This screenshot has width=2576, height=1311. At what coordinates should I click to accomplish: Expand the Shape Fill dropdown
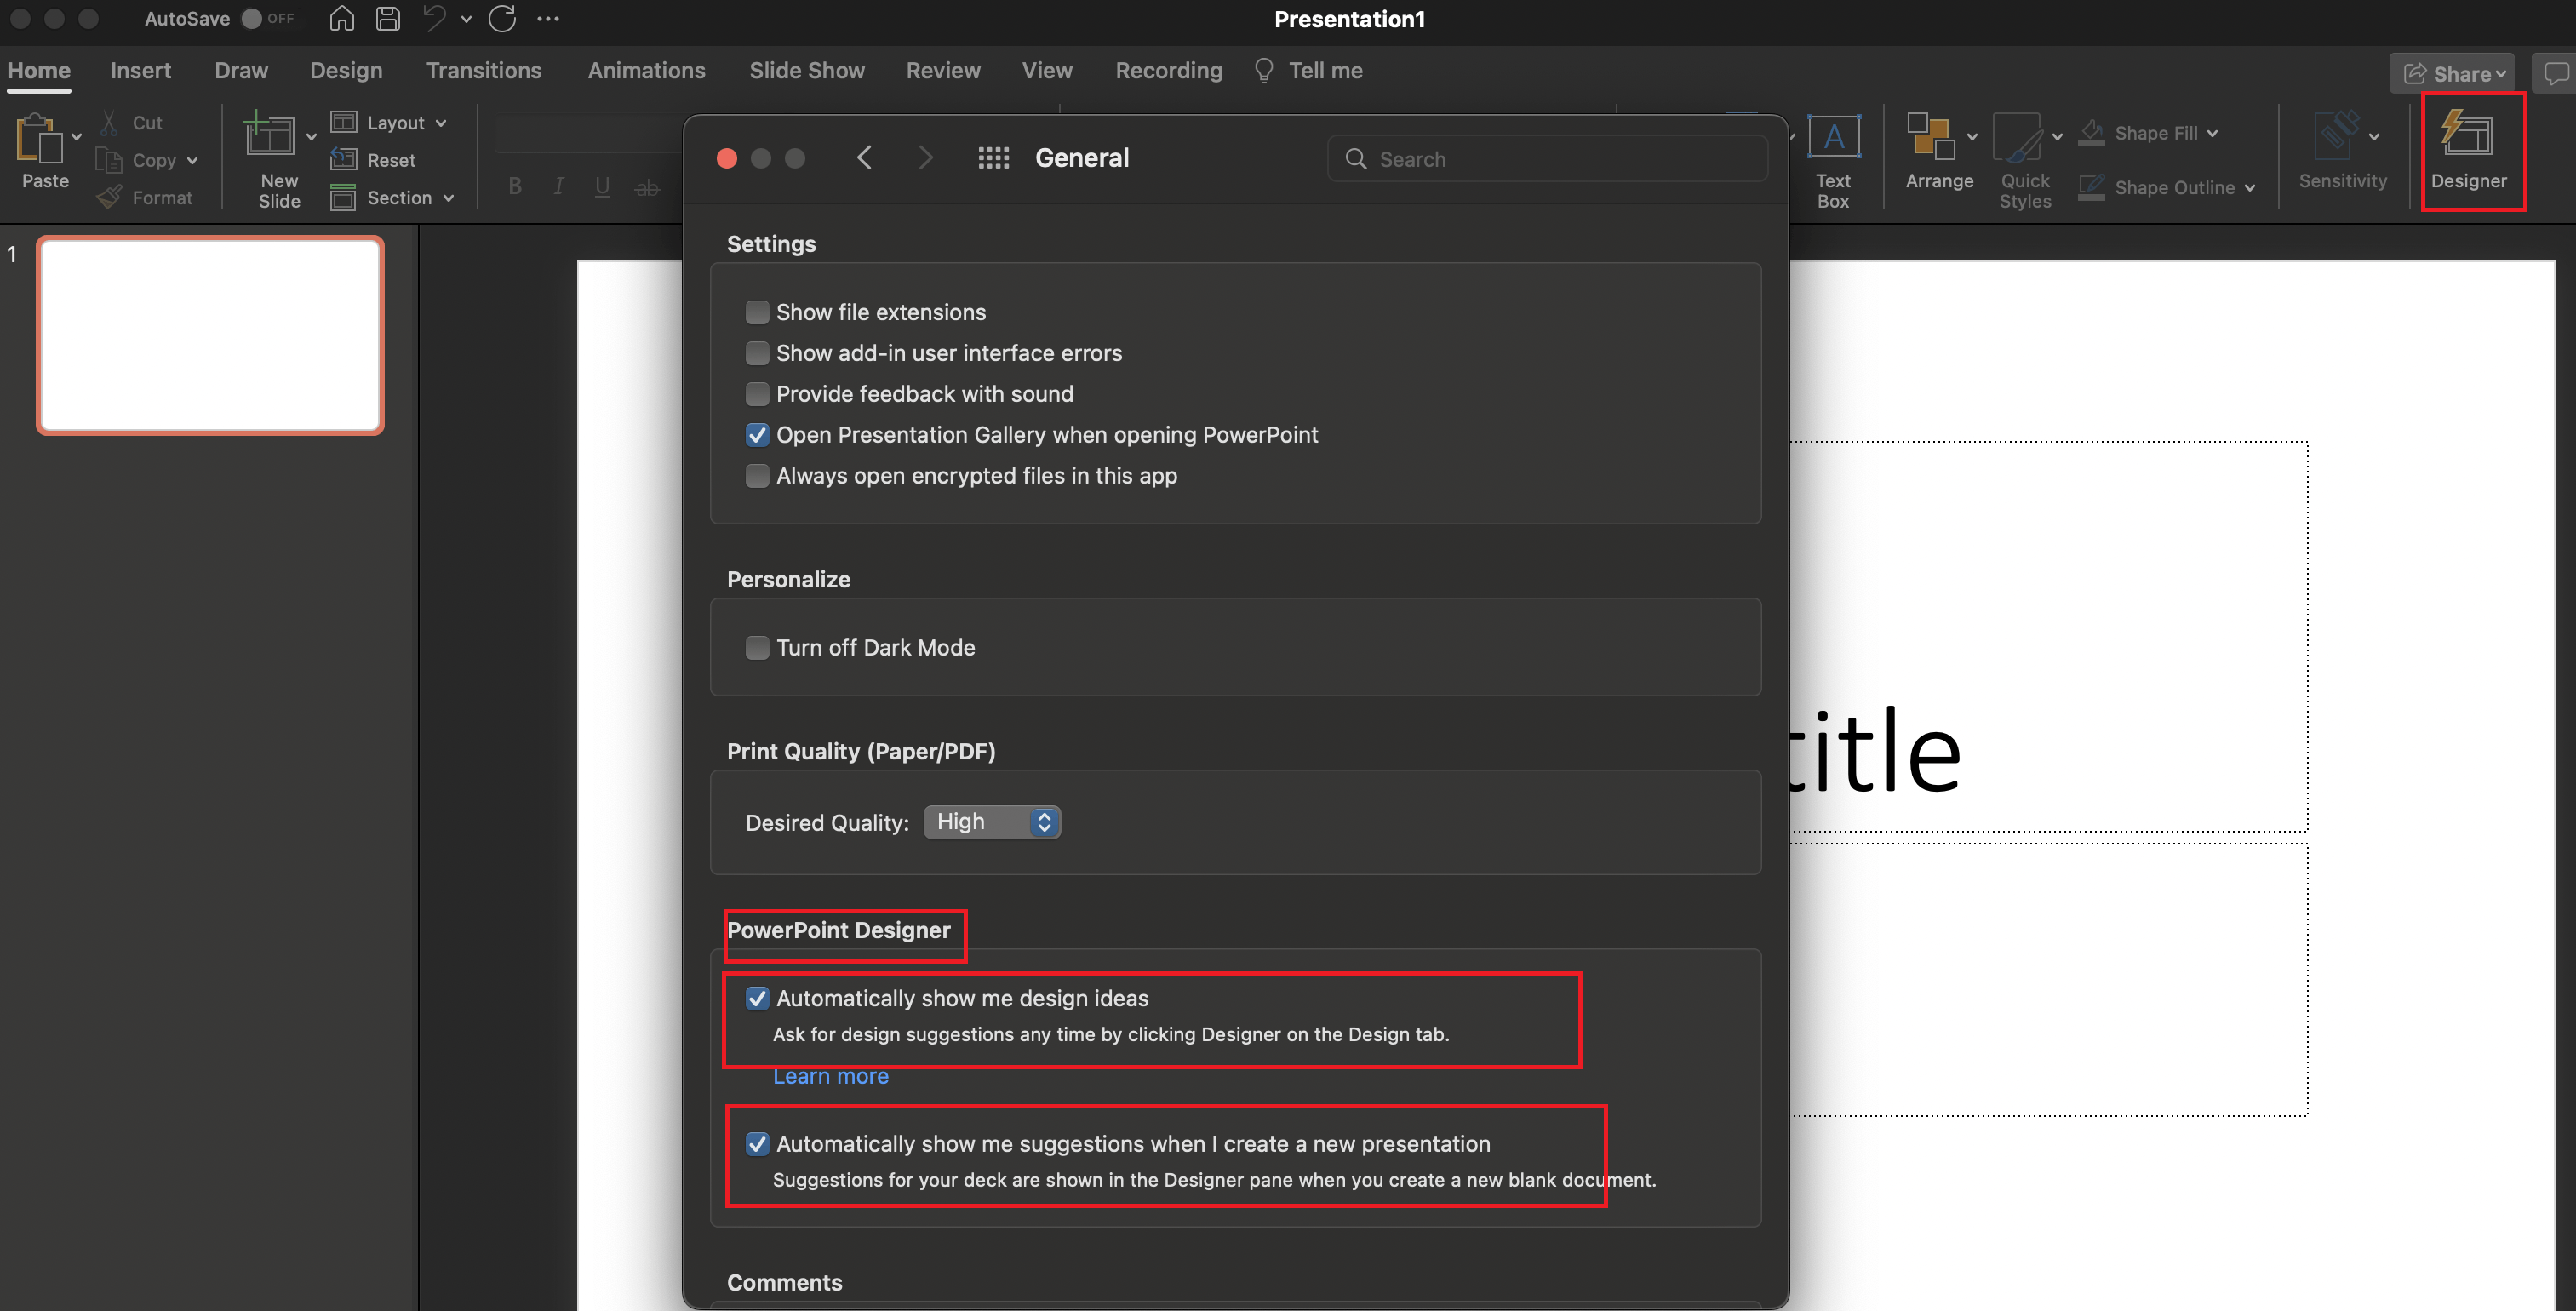[x=2211, y=133]
